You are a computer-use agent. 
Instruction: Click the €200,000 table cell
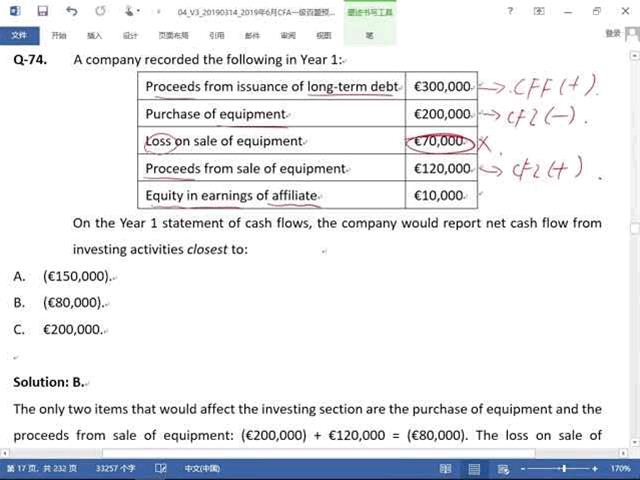click(x=442, y=113)
